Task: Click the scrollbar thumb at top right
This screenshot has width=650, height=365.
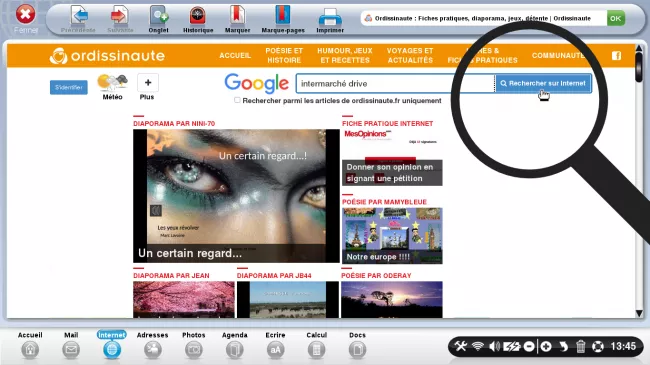Action: [x=639, y=66]
